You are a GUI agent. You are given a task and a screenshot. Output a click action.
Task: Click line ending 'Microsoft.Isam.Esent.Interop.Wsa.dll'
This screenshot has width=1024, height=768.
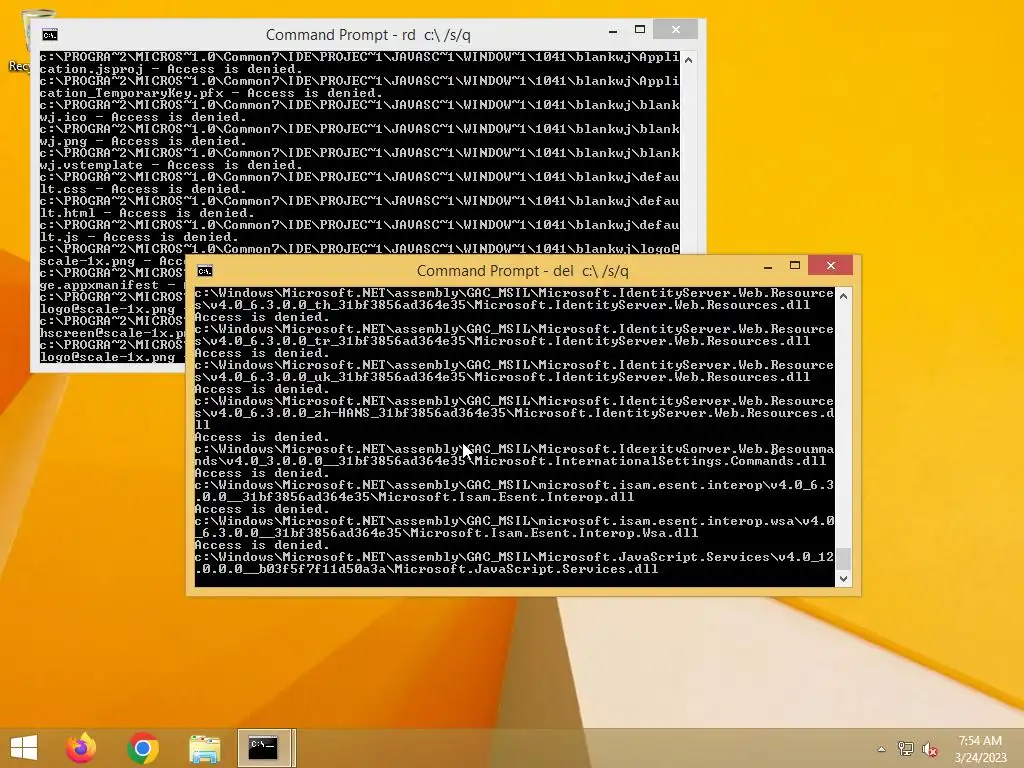(x=447, y=534)
